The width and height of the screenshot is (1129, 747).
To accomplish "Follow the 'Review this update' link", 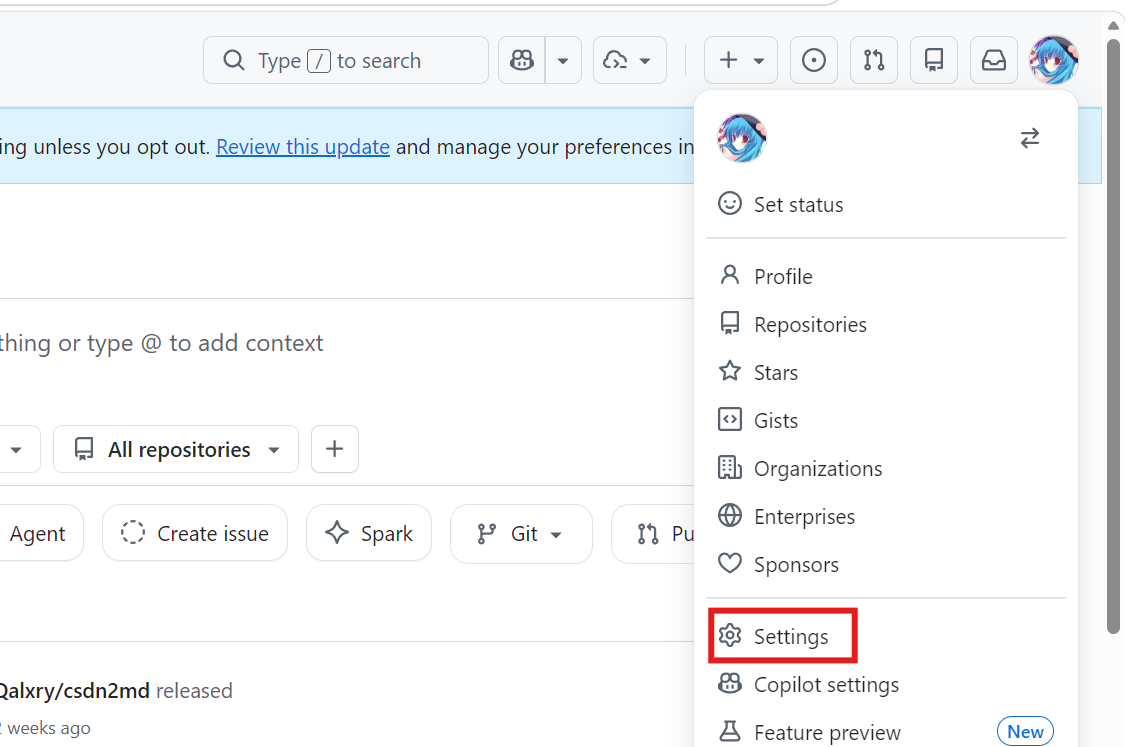I will (302, 147).
